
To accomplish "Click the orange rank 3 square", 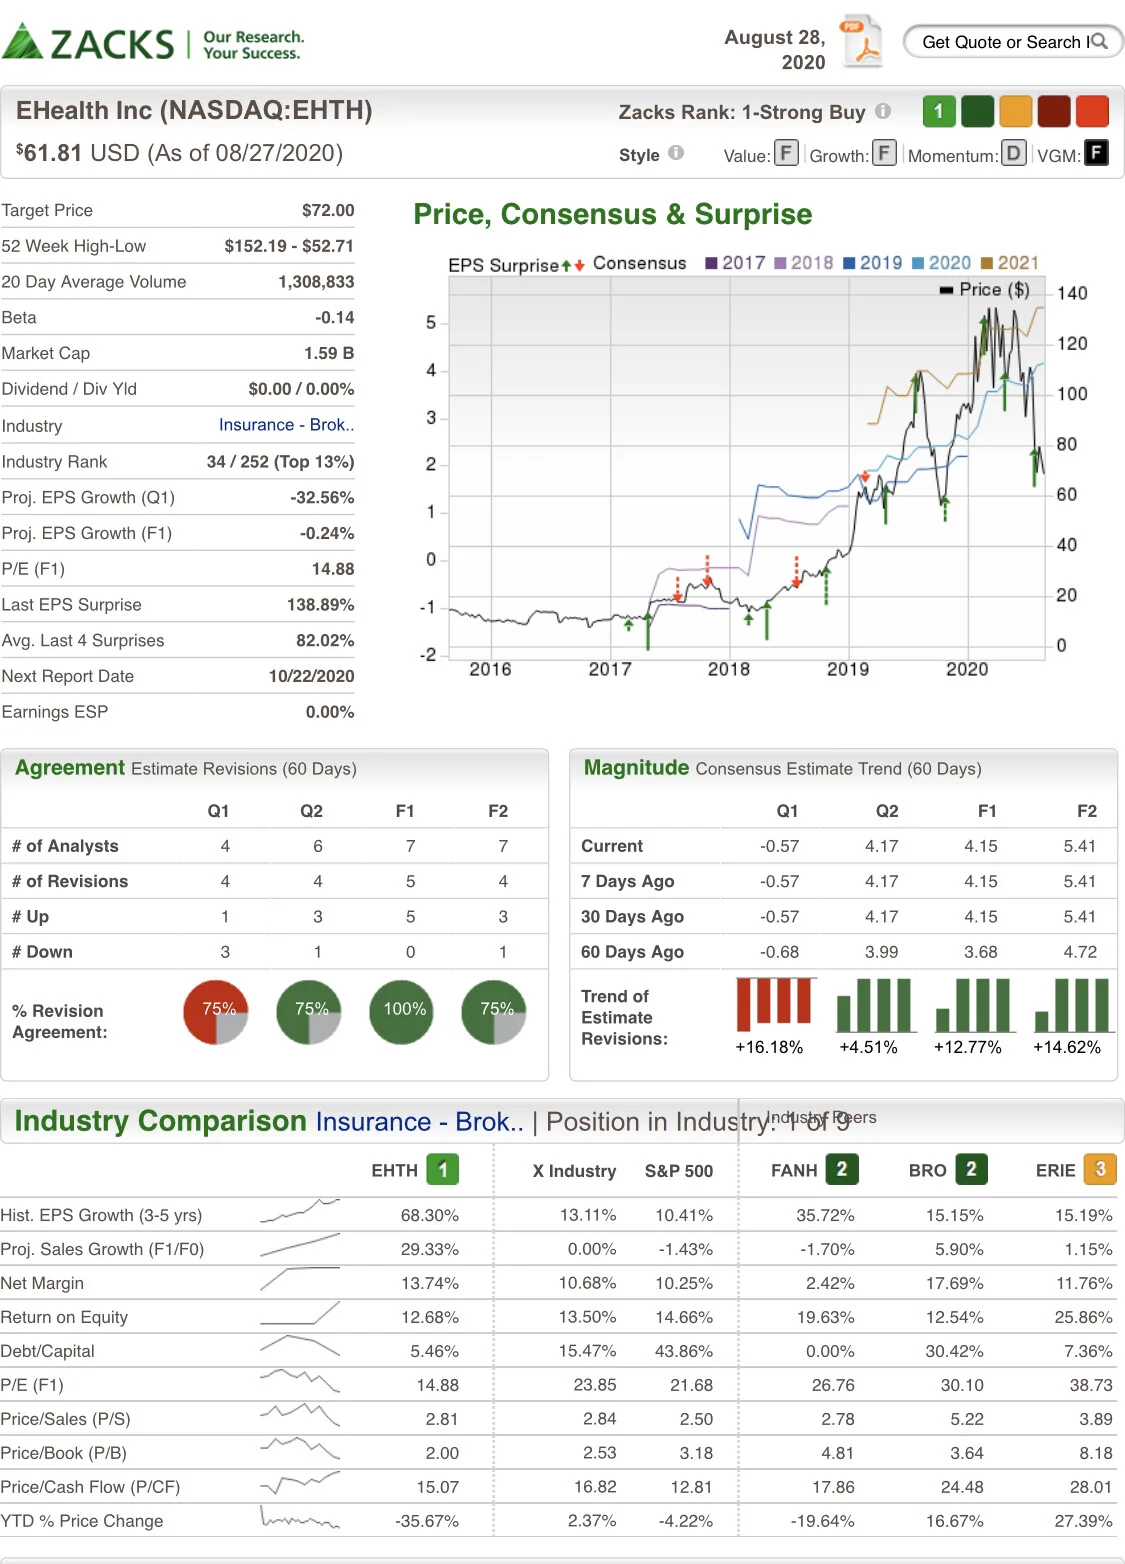I will pyautogui.click(x=1015, y=111).
